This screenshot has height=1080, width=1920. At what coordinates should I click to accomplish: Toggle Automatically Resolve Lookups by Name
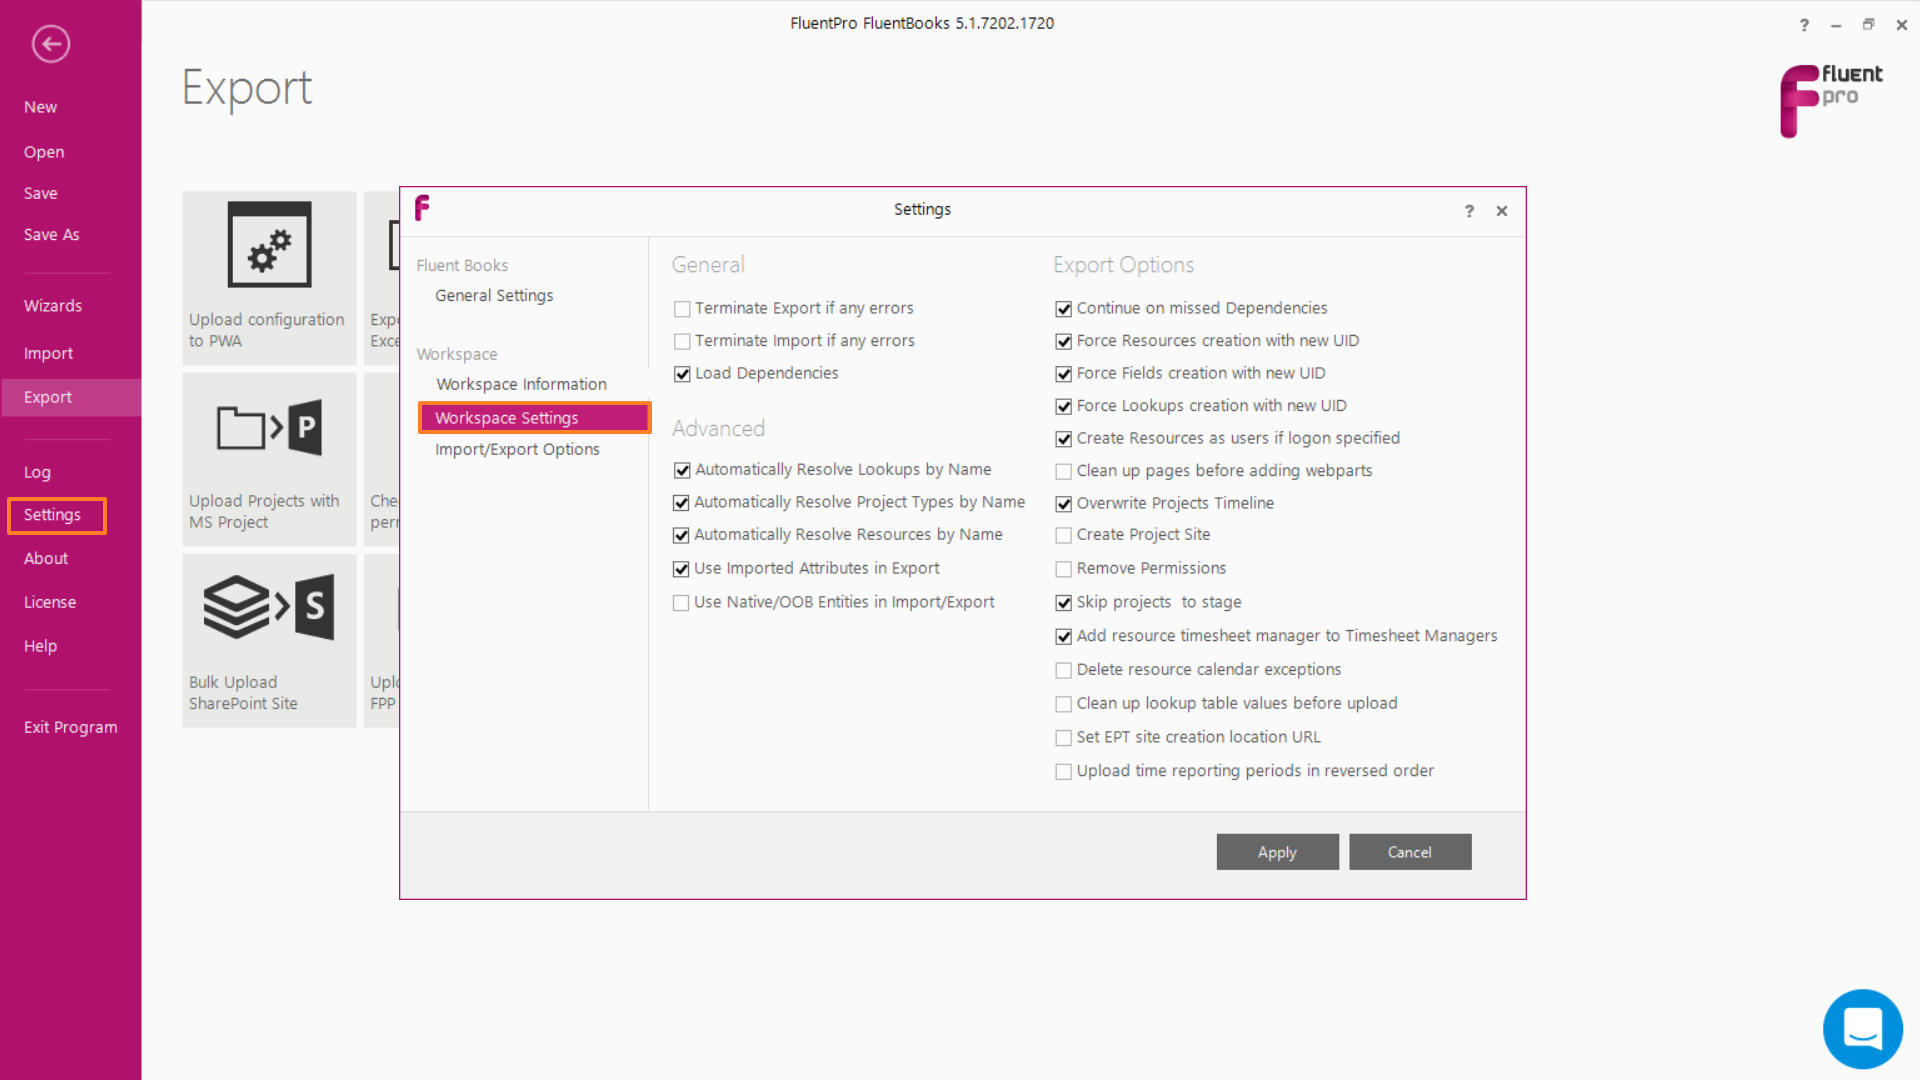coord(682,470)
